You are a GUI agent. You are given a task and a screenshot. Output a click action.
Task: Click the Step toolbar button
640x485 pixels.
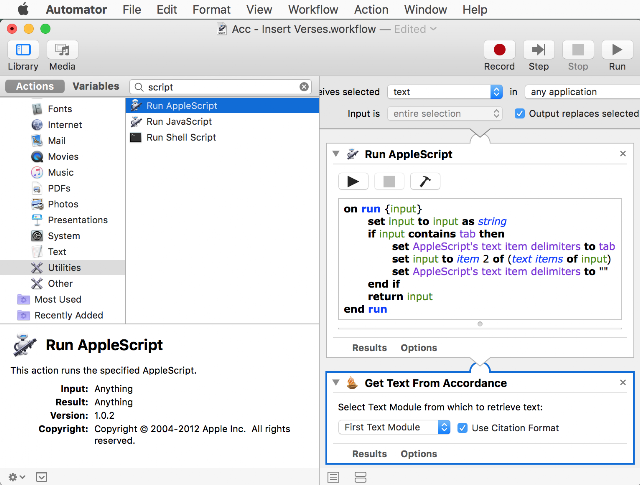tap(538, 50)
